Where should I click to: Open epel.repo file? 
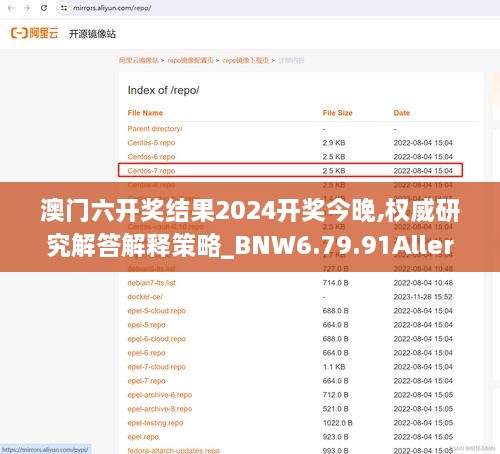(143, 437)
